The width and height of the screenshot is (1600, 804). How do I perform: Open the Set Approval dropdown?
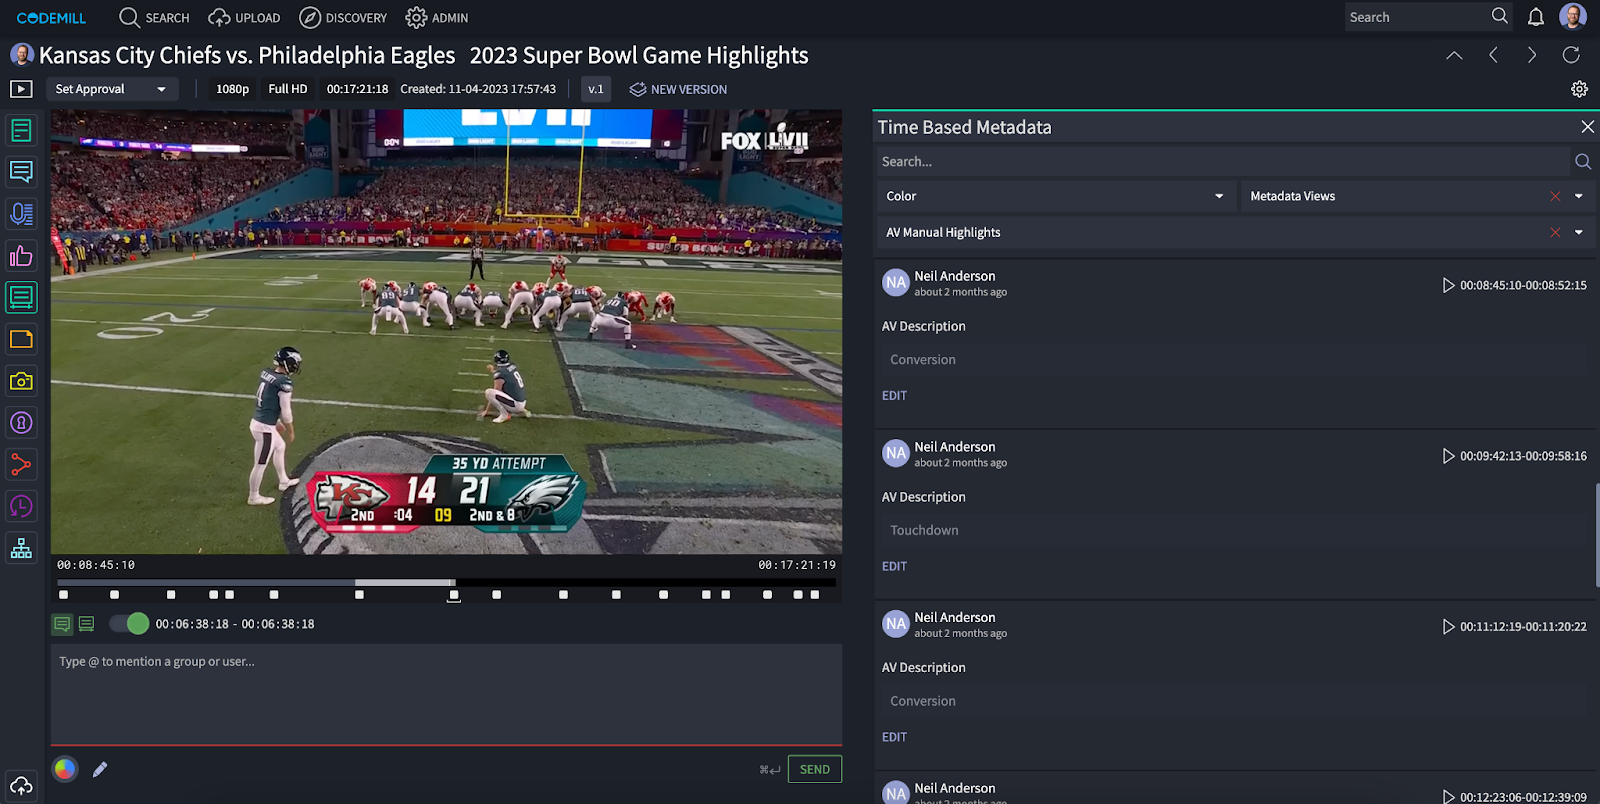(111, 89)
